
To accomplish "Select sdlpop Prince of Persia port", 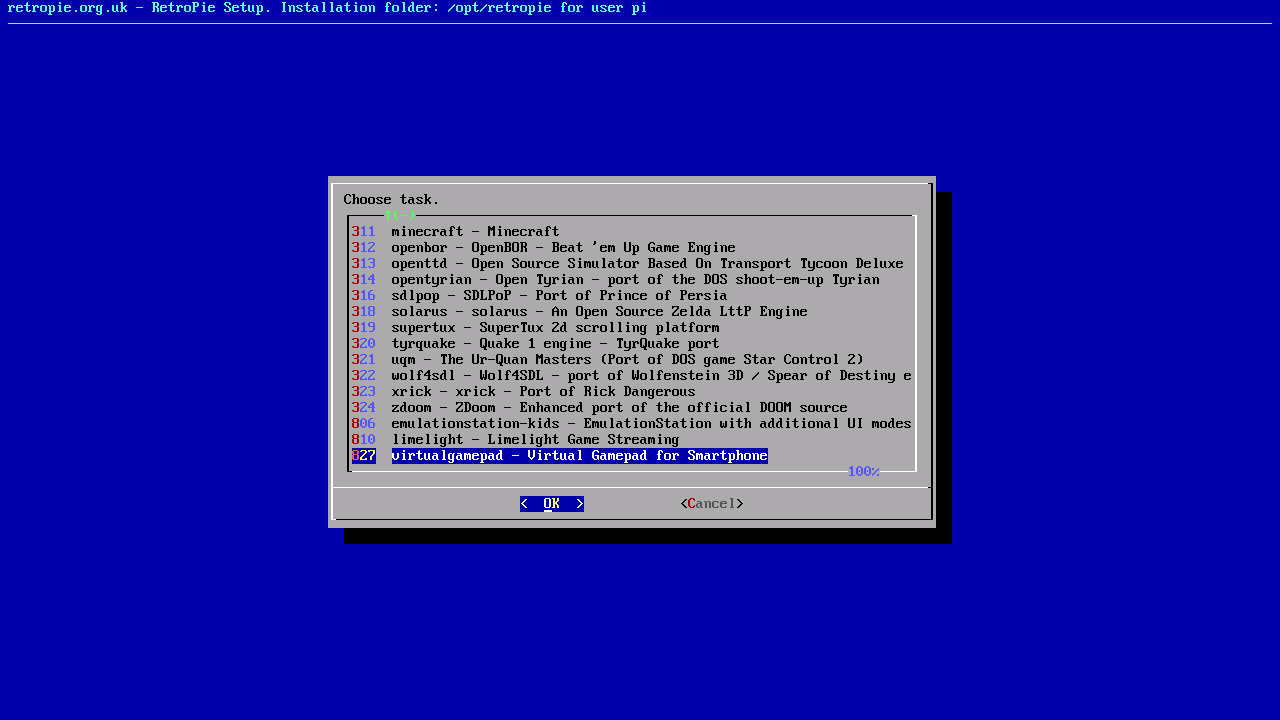I will tap(559, 296).
